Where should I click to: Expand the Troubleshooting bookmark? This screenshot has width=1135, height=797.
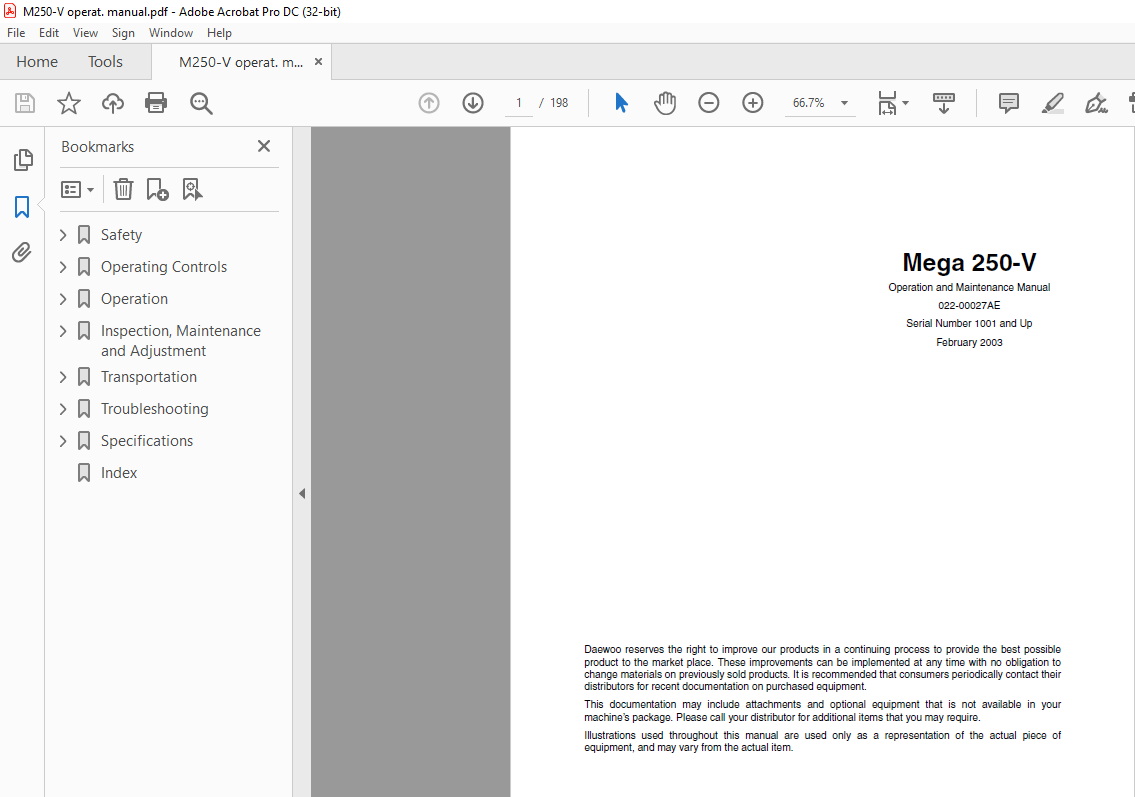pyautogui.click(x=63, y=408)
